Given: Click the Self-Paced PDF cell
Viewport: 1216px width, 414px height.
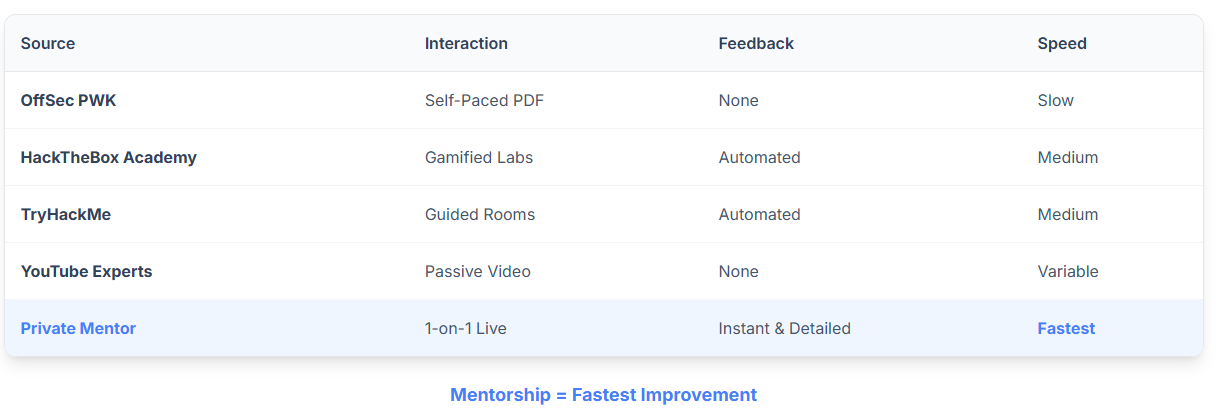Looking at the screenshot, I should pos(484,100).
